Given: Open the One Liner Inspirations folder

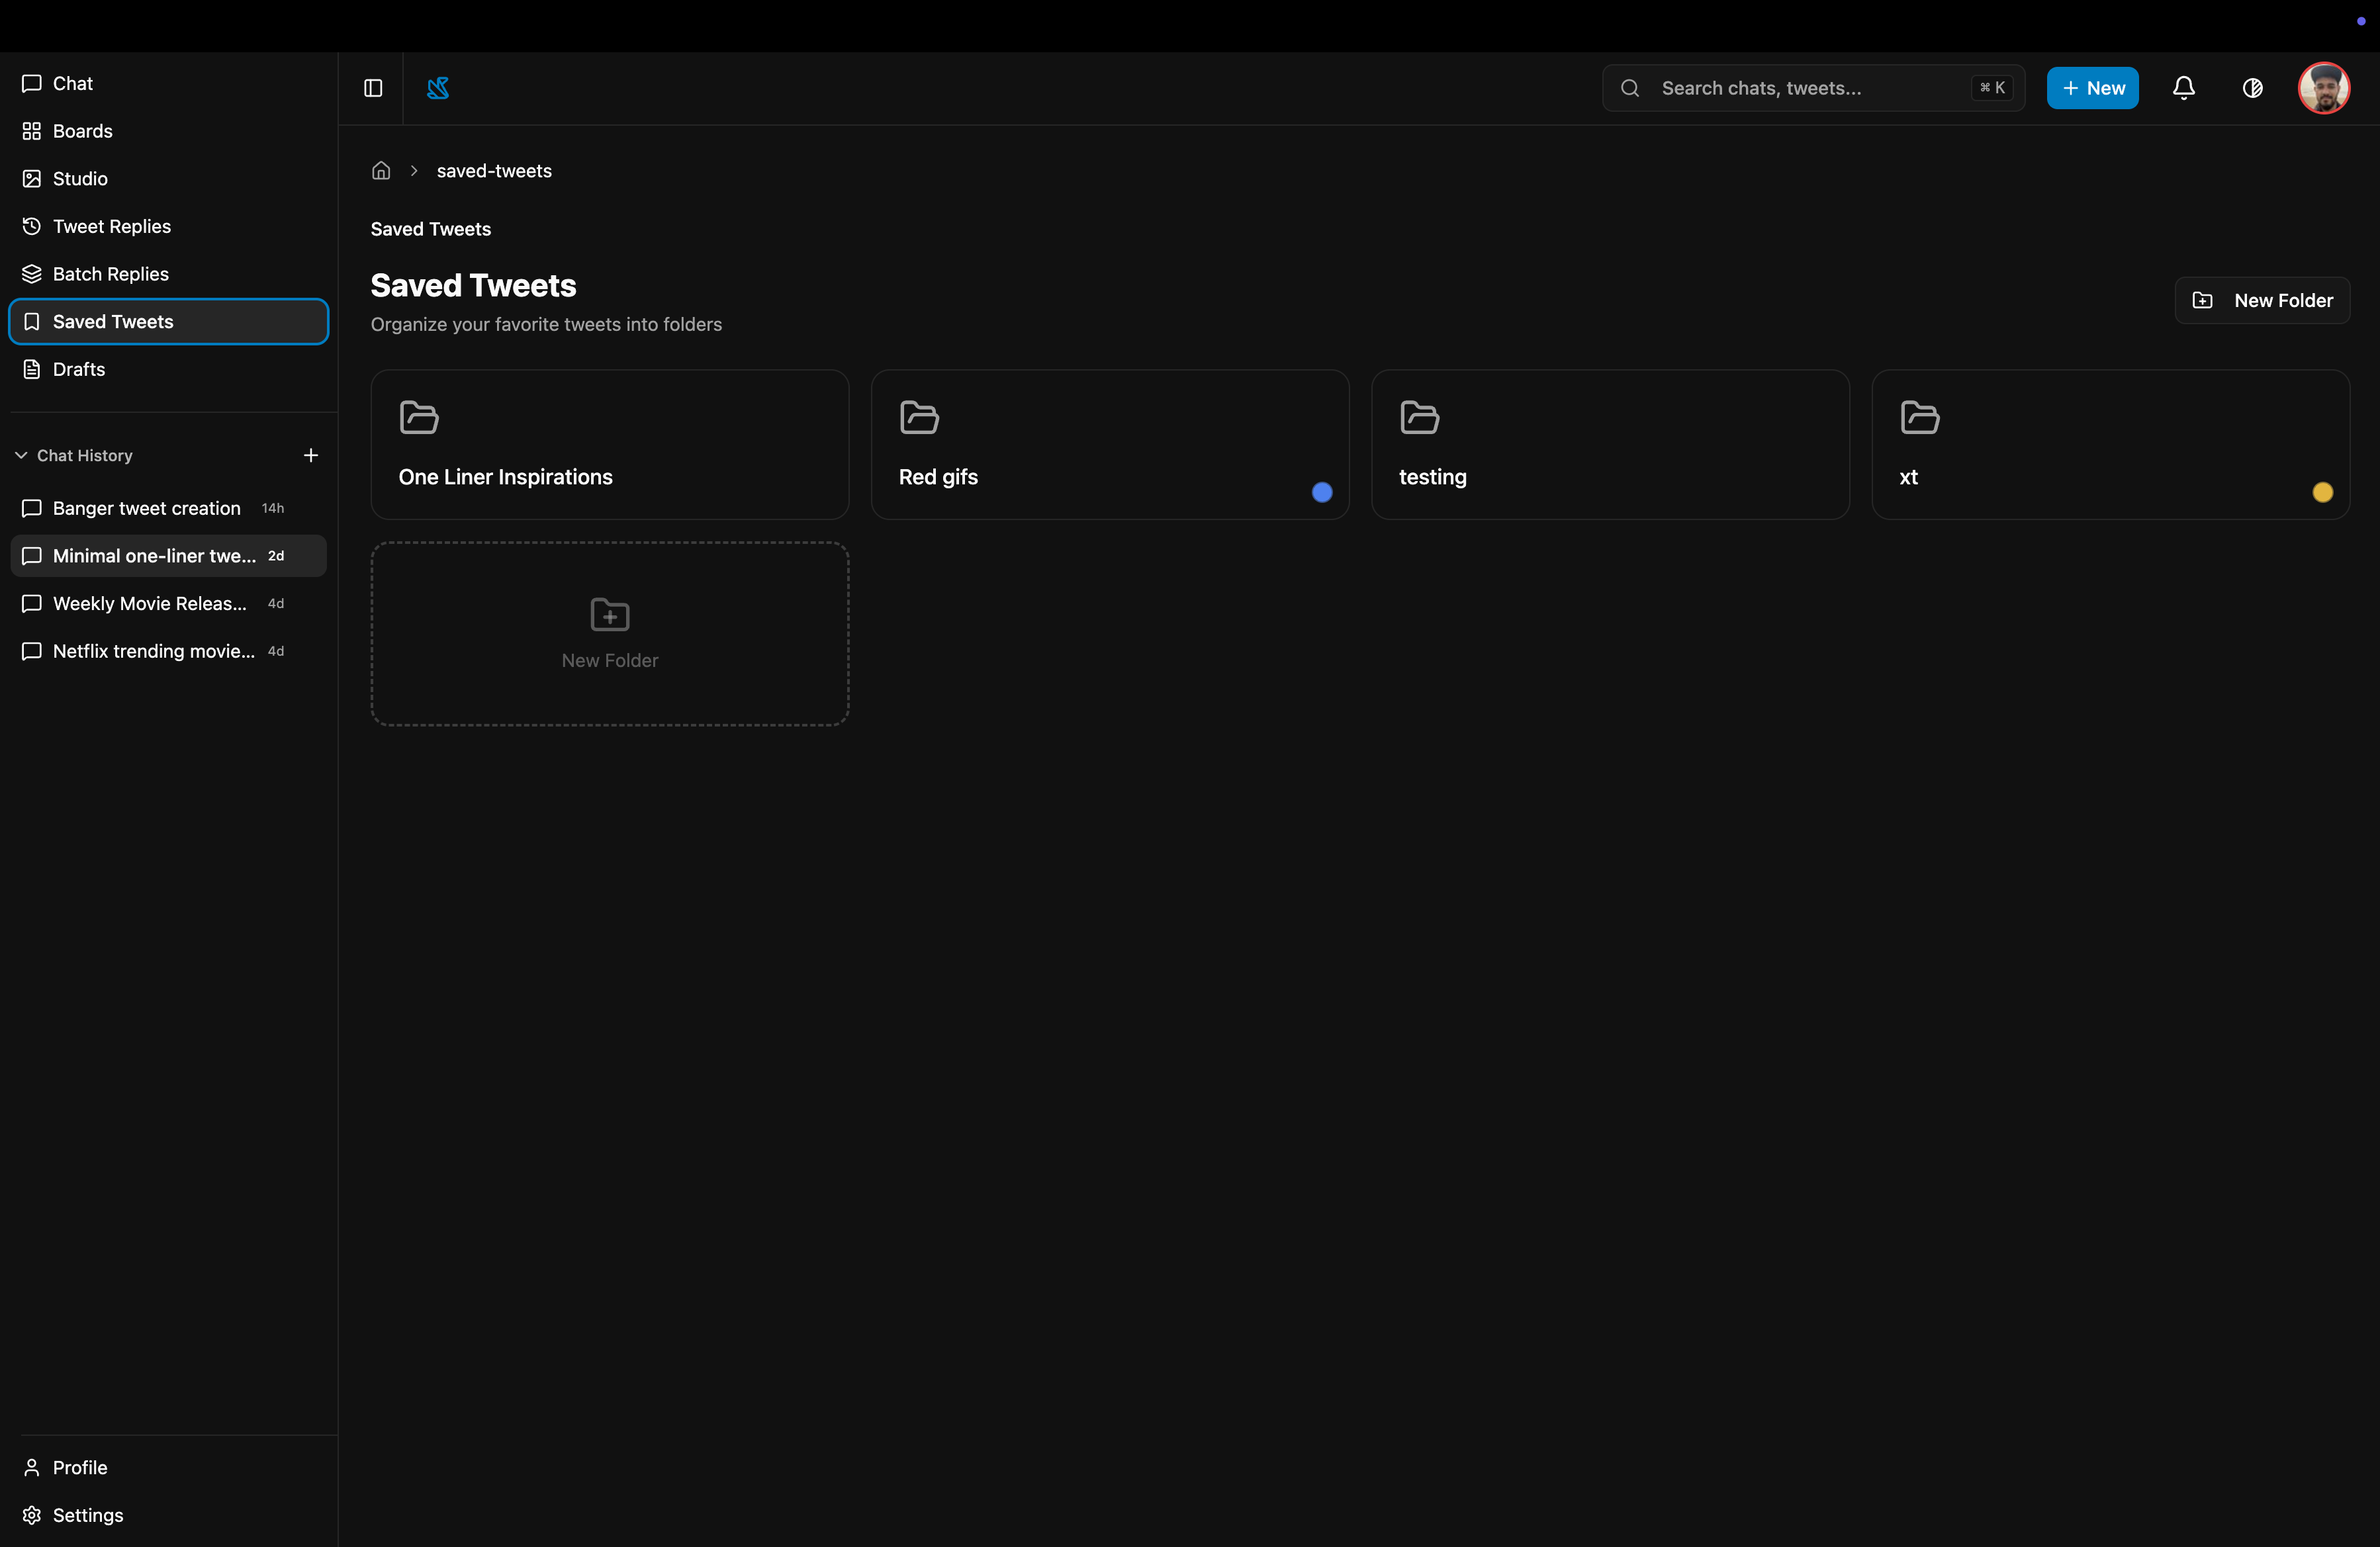Looking at the screenshot, I should [x=609, y=445].
